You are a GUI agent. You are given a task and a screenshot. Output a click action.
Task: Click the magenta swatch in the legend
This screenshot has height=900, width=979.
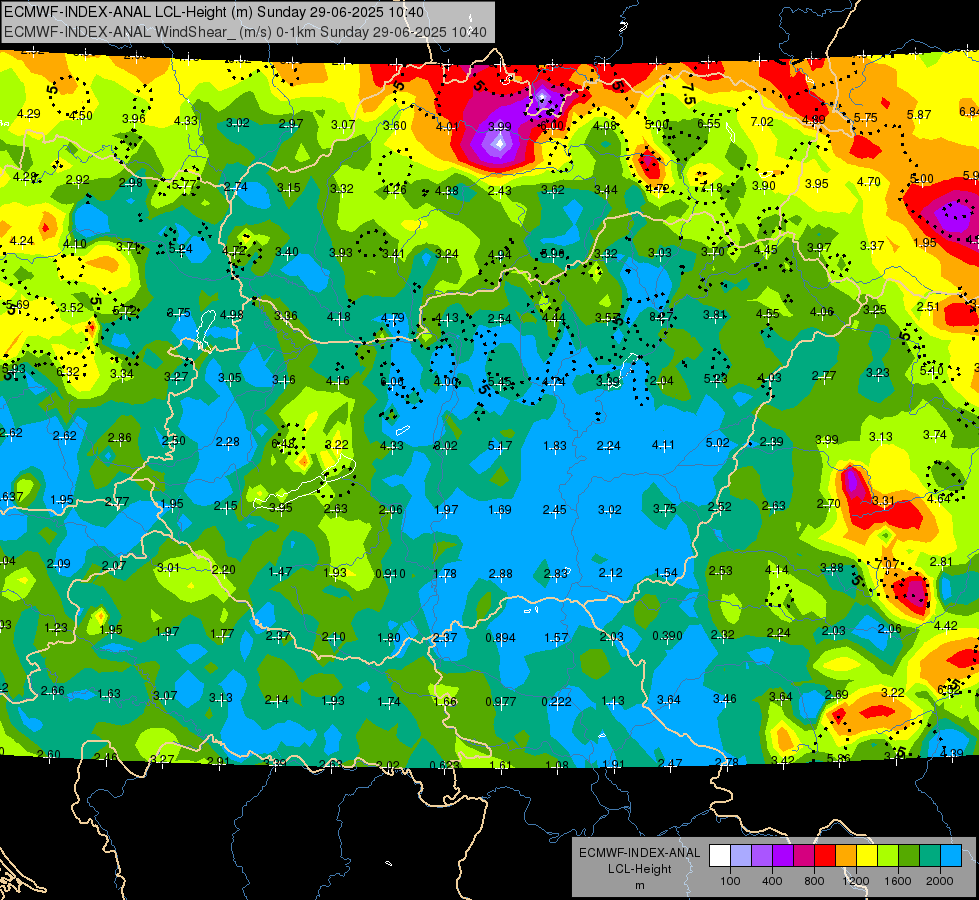click(x=804, y=856)
